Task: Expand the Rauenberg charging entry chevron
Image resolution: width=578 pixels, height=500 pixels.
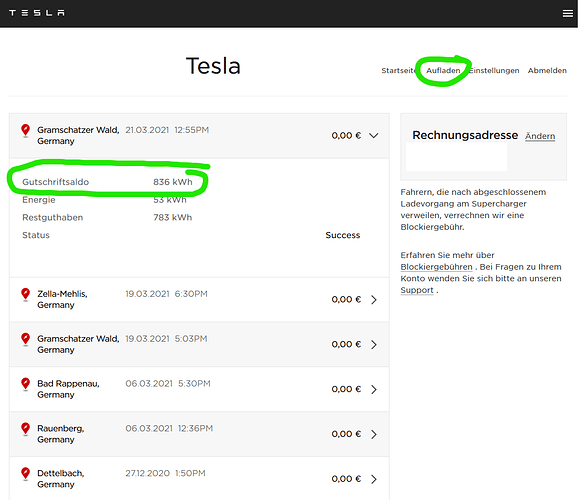Action: pyautogui.click(x=374, y=434)
